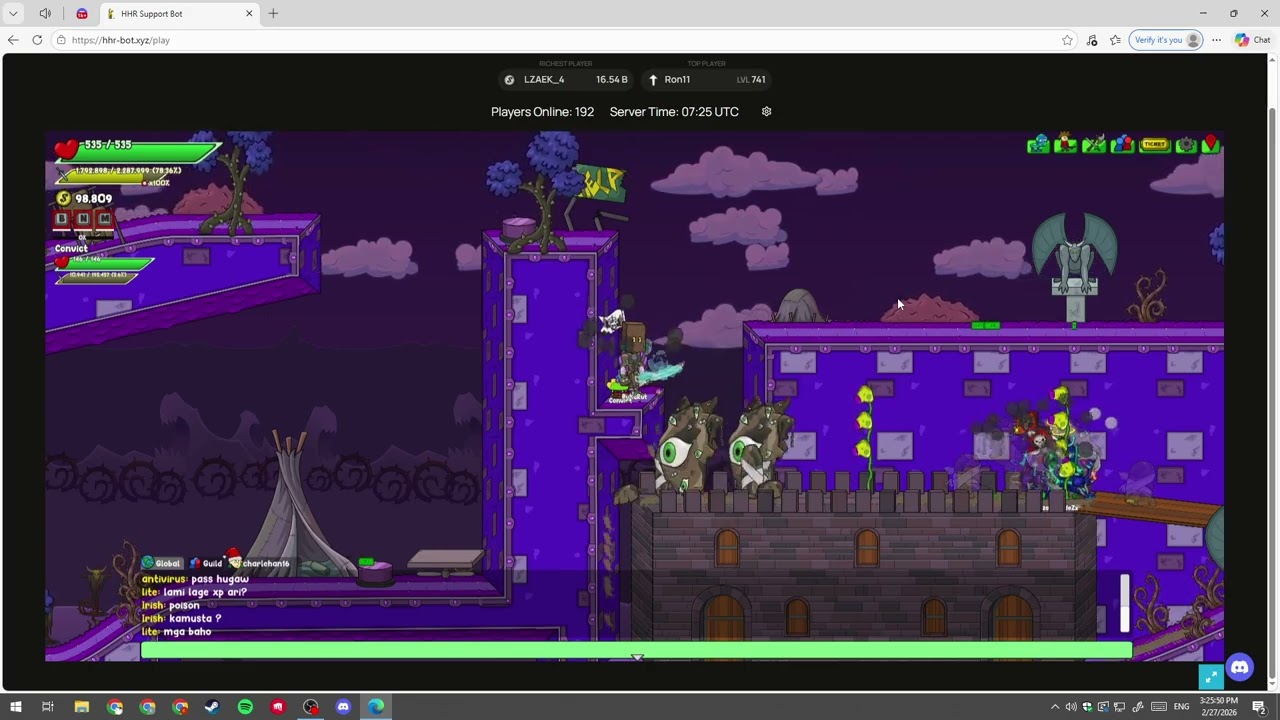The height and width of the screenshot is (720, 1280).
Task: Click the green chat input bar
Action: pyautogui.click(x=636, y=650)
